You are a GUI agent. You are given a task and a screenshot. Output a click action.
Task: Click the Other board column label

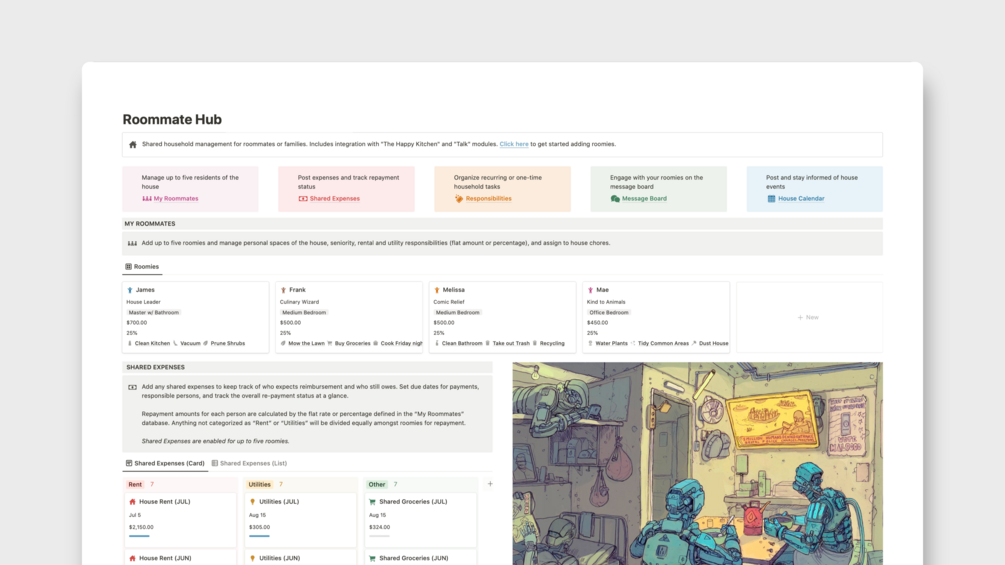[x=377, y=485]
